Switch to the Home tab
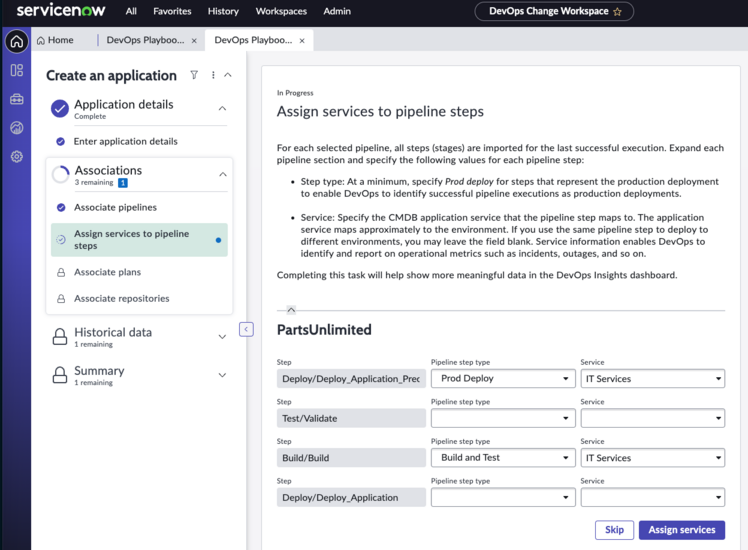748x550 pixels. [55, 41]
